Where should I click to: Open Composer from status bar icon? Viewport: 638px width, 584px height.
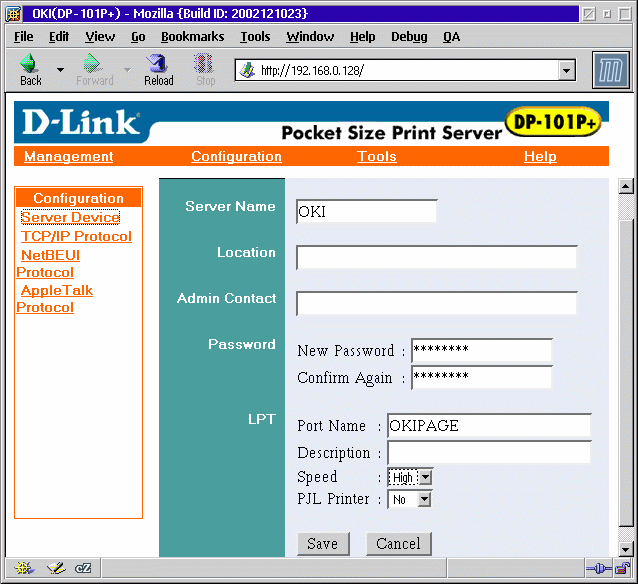coord(56,568)
